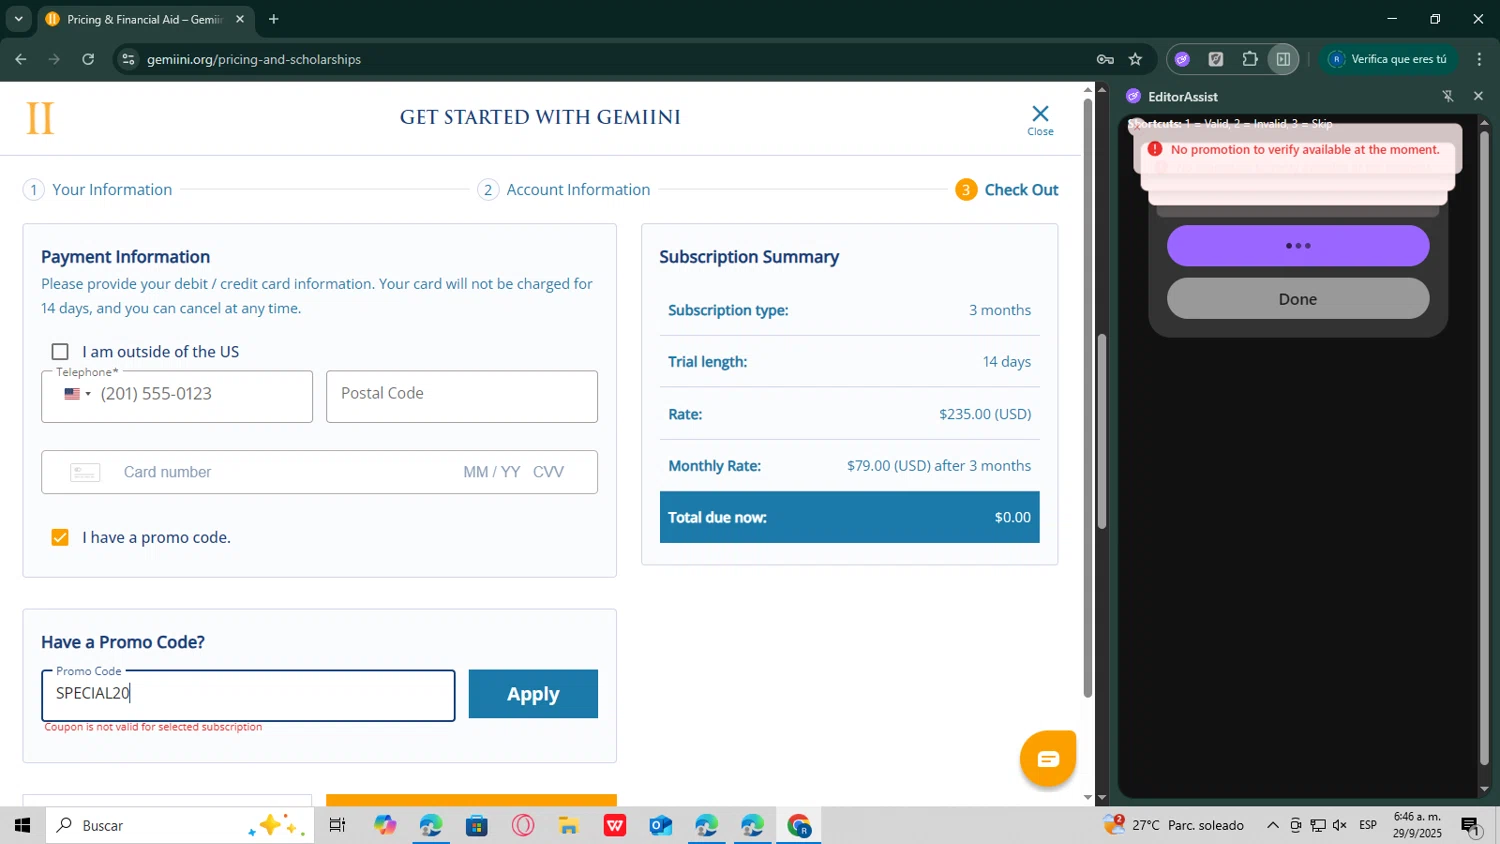Check I am outside of the US
1500x844 pixels.
pos(60,352)
